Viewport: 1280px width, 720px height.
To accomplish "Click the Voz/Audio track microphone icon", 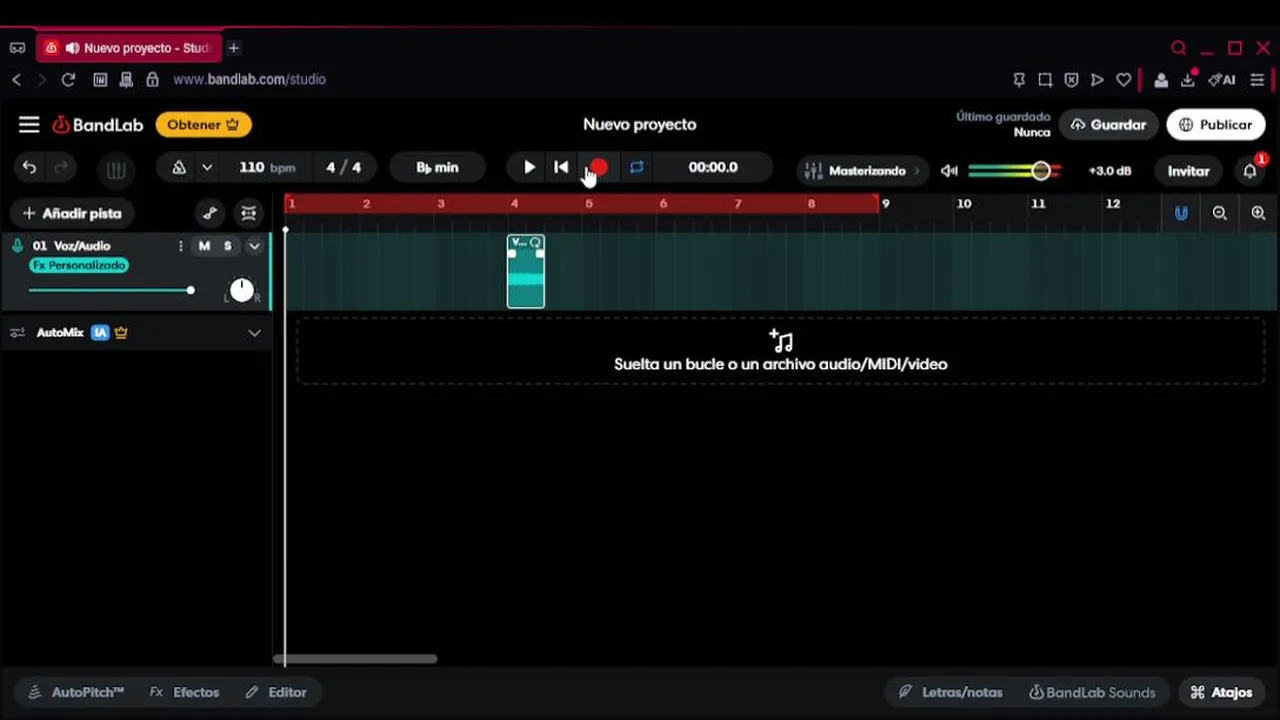I will click(17, 246).
